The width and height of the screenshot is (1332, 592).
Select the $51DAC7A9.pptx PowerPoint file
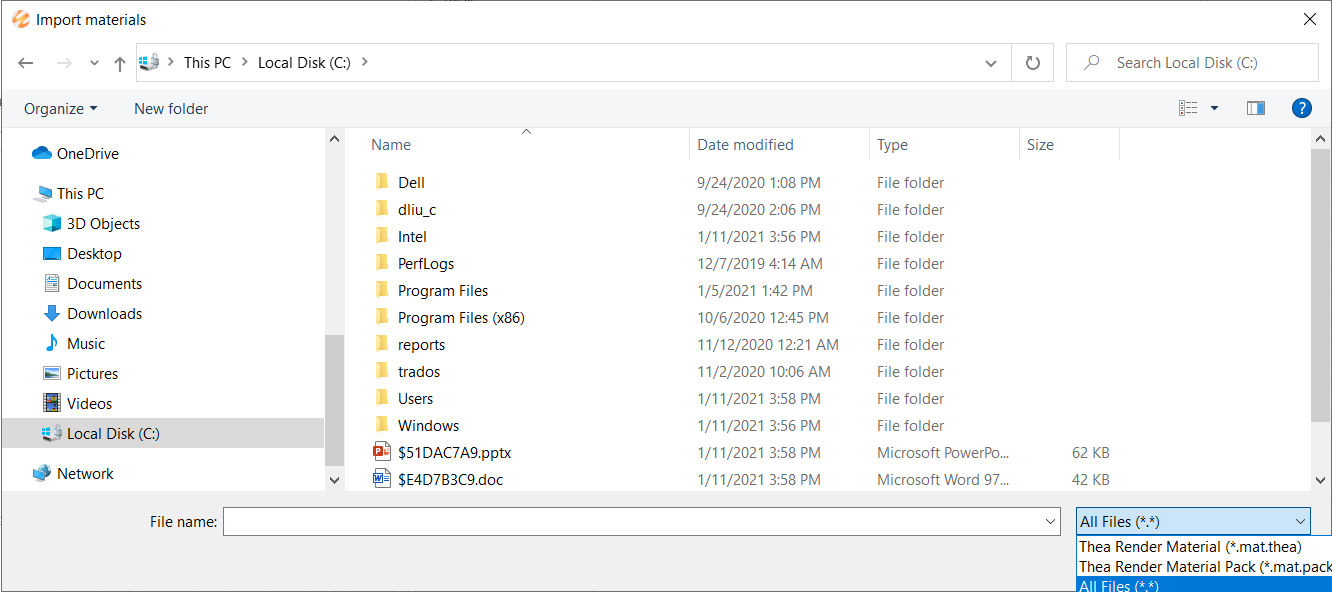(x=453, y=453)
